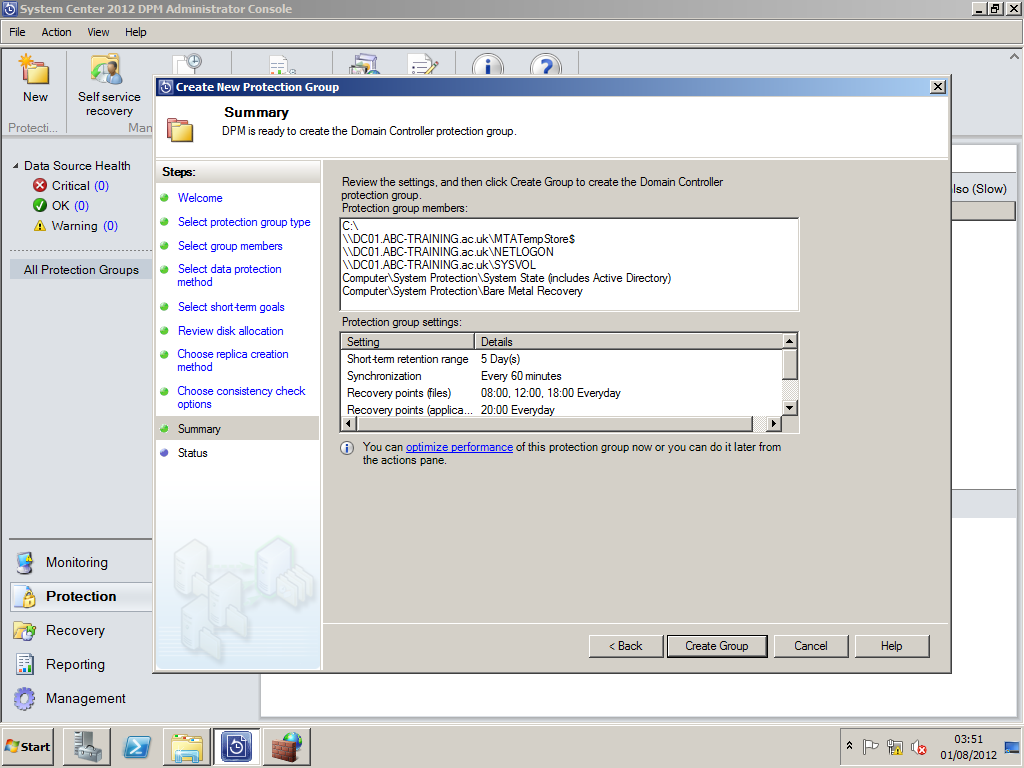Click the Action Center flag tray icon
This screenshot has width=1024, height=768.
coord(871,746)
